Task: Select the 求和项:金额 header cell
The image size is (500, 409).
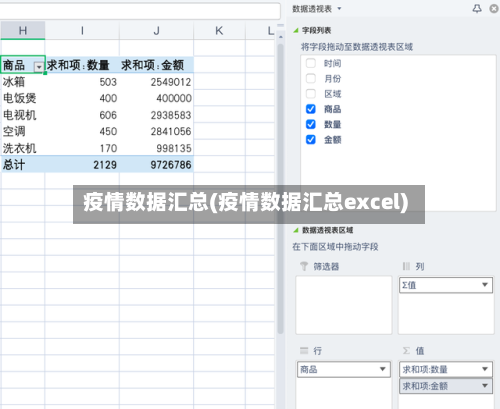Action: tap(156, 65)
